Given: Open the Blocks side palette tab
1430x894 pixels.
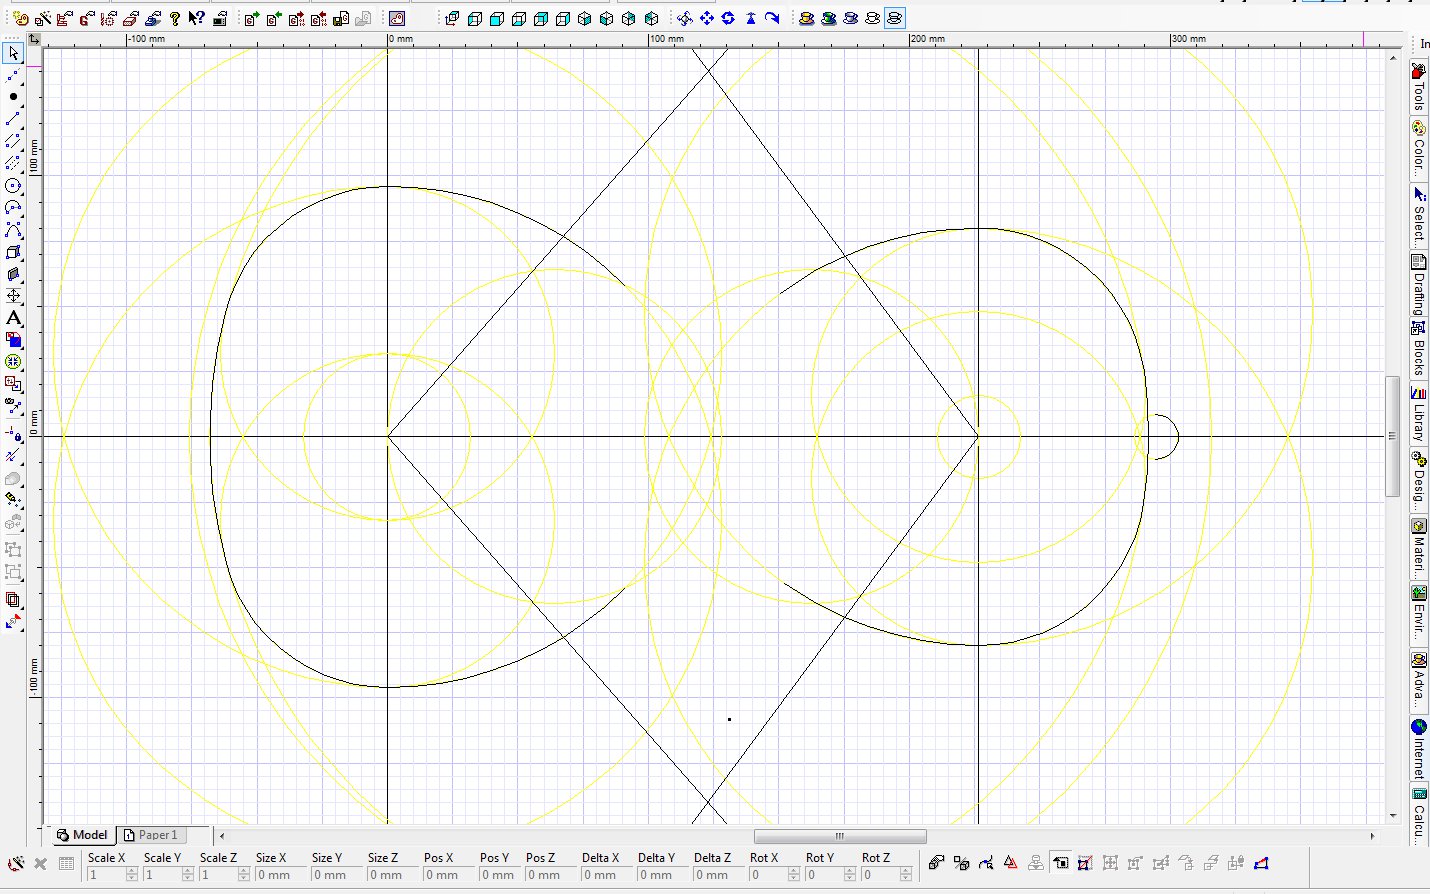Looking at the screenshot, I should coord(1419,349).
